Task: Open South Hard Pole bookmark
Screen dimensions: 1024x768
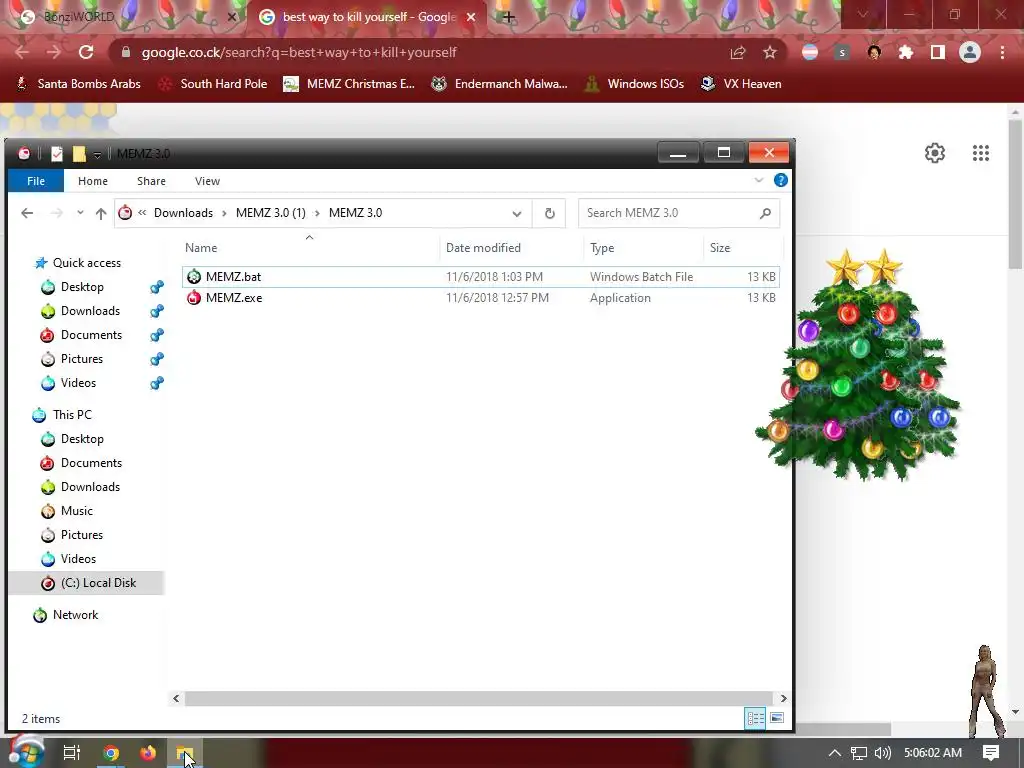Action: click(x=213, y=84)
